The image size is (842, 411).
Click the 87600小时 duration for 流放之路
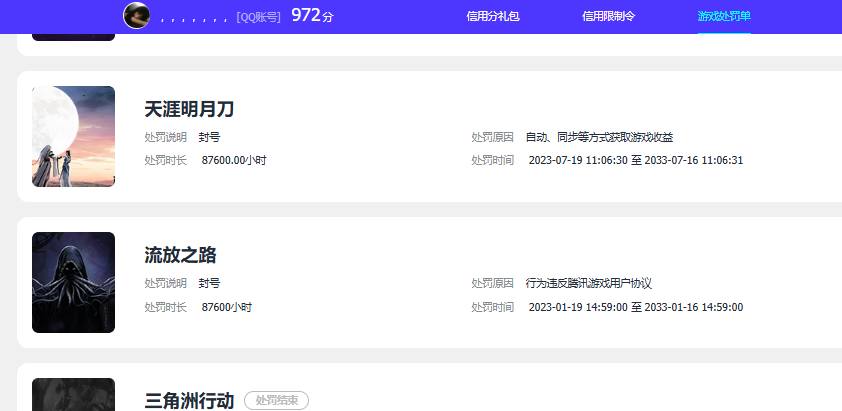(x=227, y=307)
